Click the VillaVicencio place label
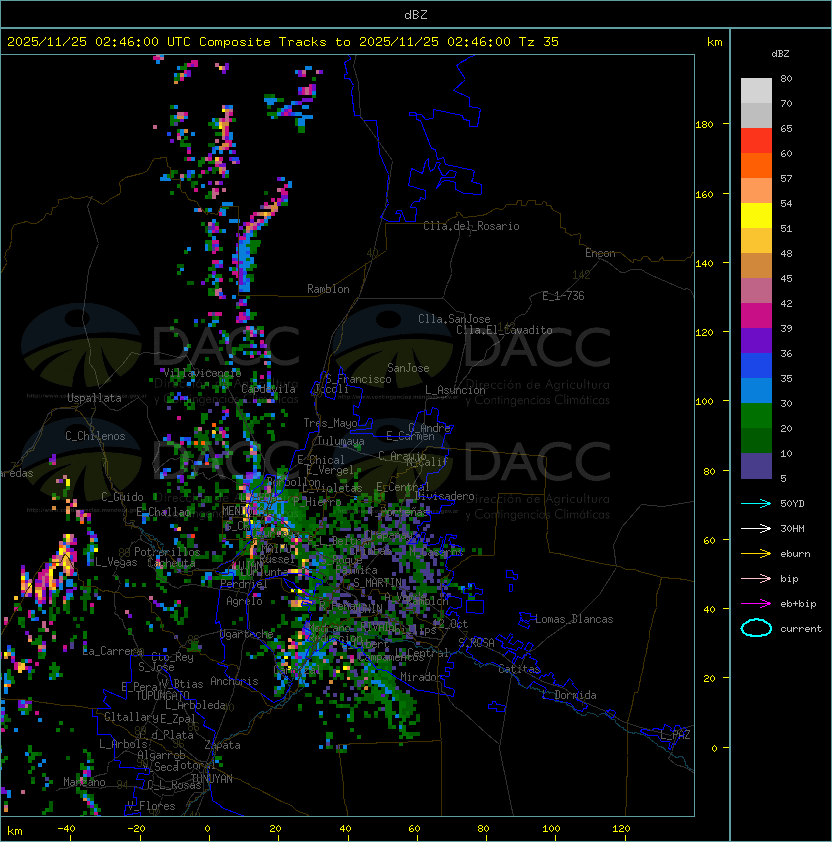This screenshot has height=842, width=832. 202,373
